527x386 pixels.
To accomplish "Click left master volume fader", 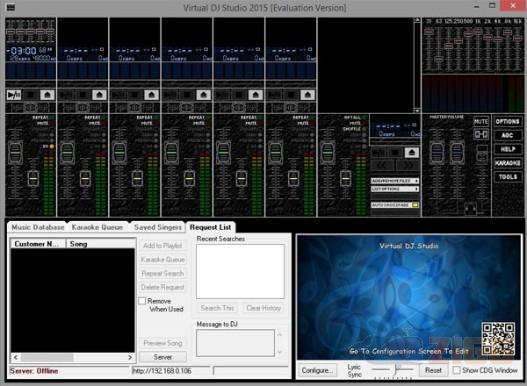I will [437, 153].
